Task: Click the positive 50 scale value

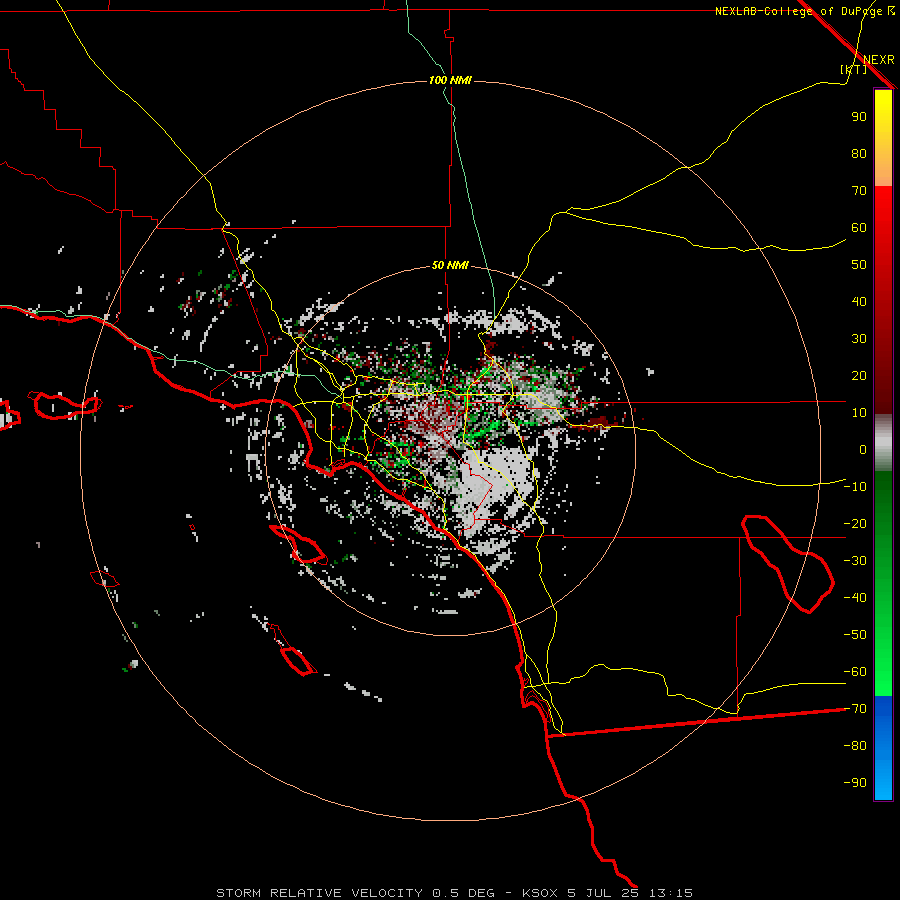Action: pyautogui.click(x=859, y=265)
